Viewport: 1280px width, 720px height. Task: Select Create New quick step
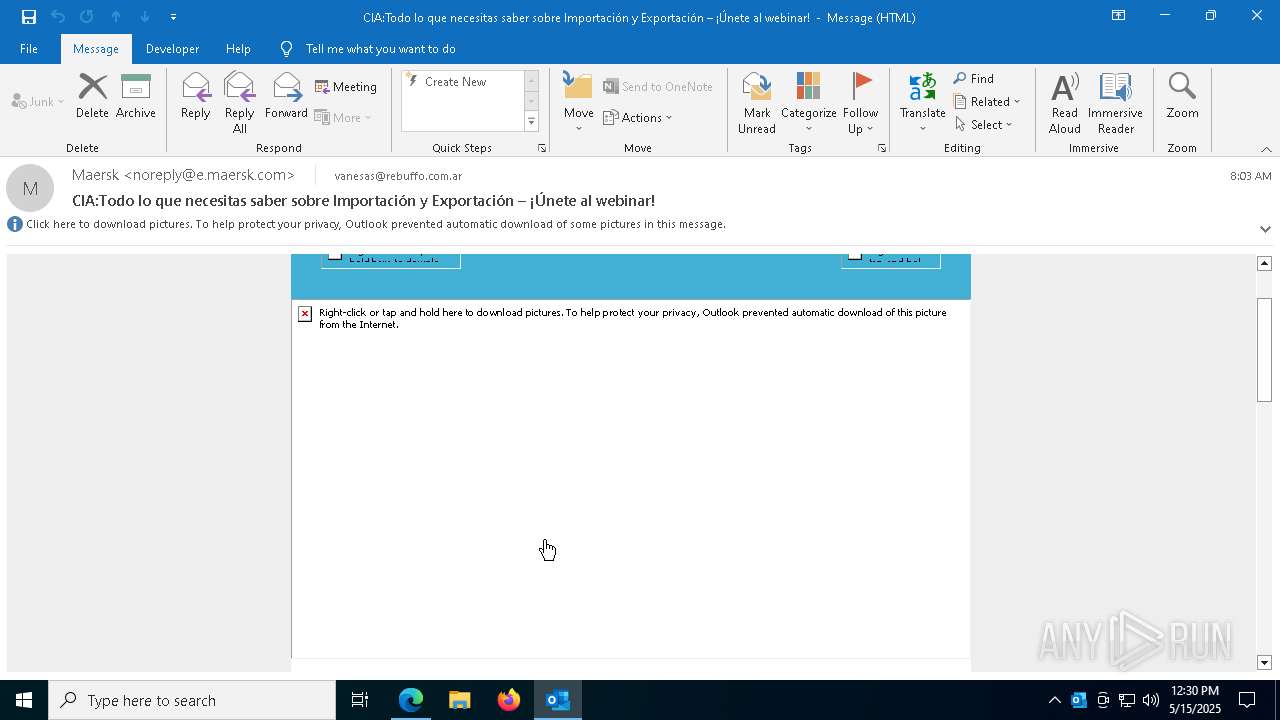coord(456,82)
